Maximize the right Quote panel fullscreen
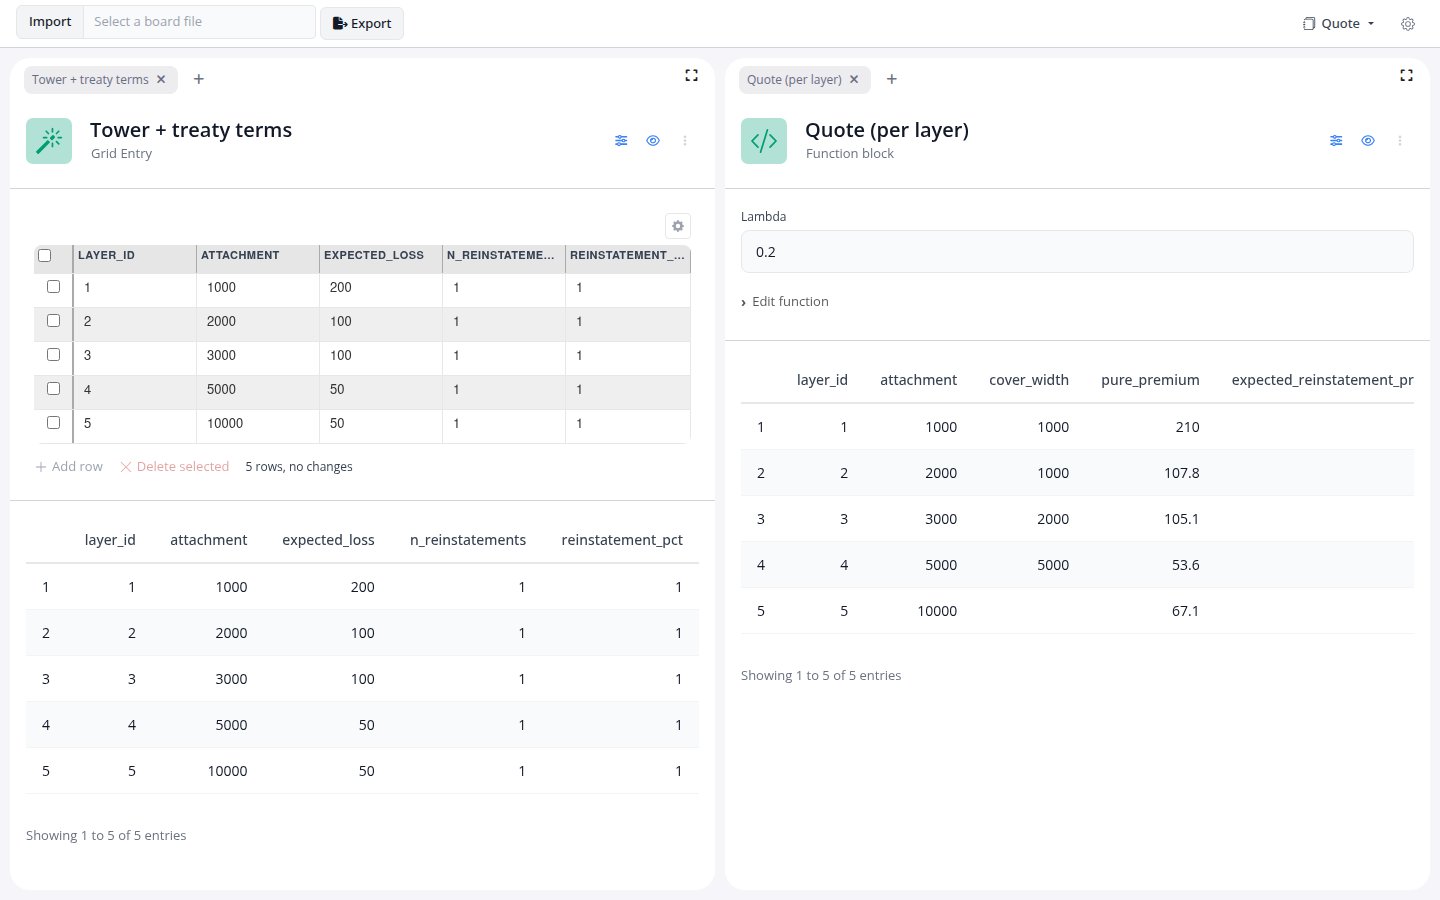 tap(1406, 75)
